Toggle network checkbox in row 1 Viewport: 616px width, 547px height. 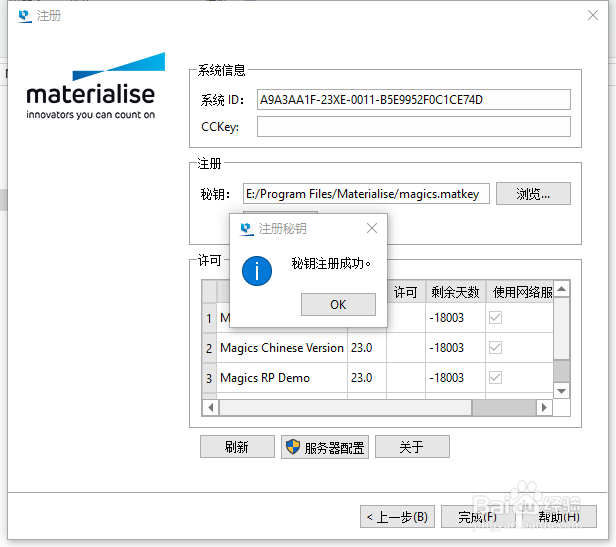[x=495, y=317]
